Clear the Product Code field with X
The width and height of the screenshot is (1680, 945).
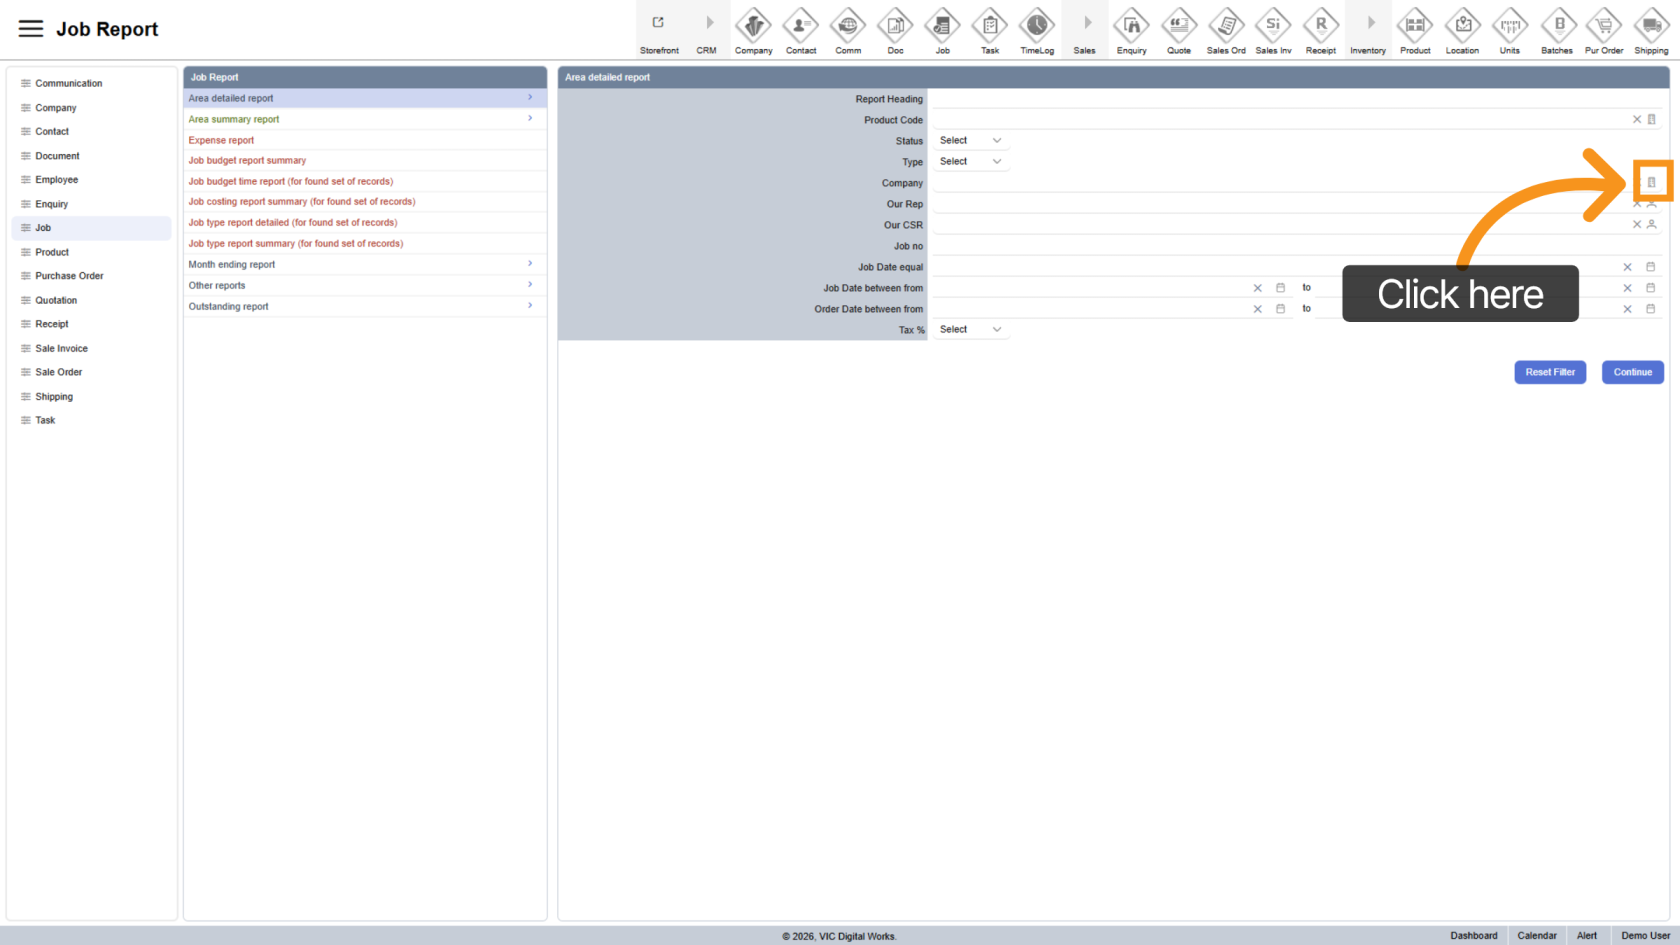point(1636,120)
